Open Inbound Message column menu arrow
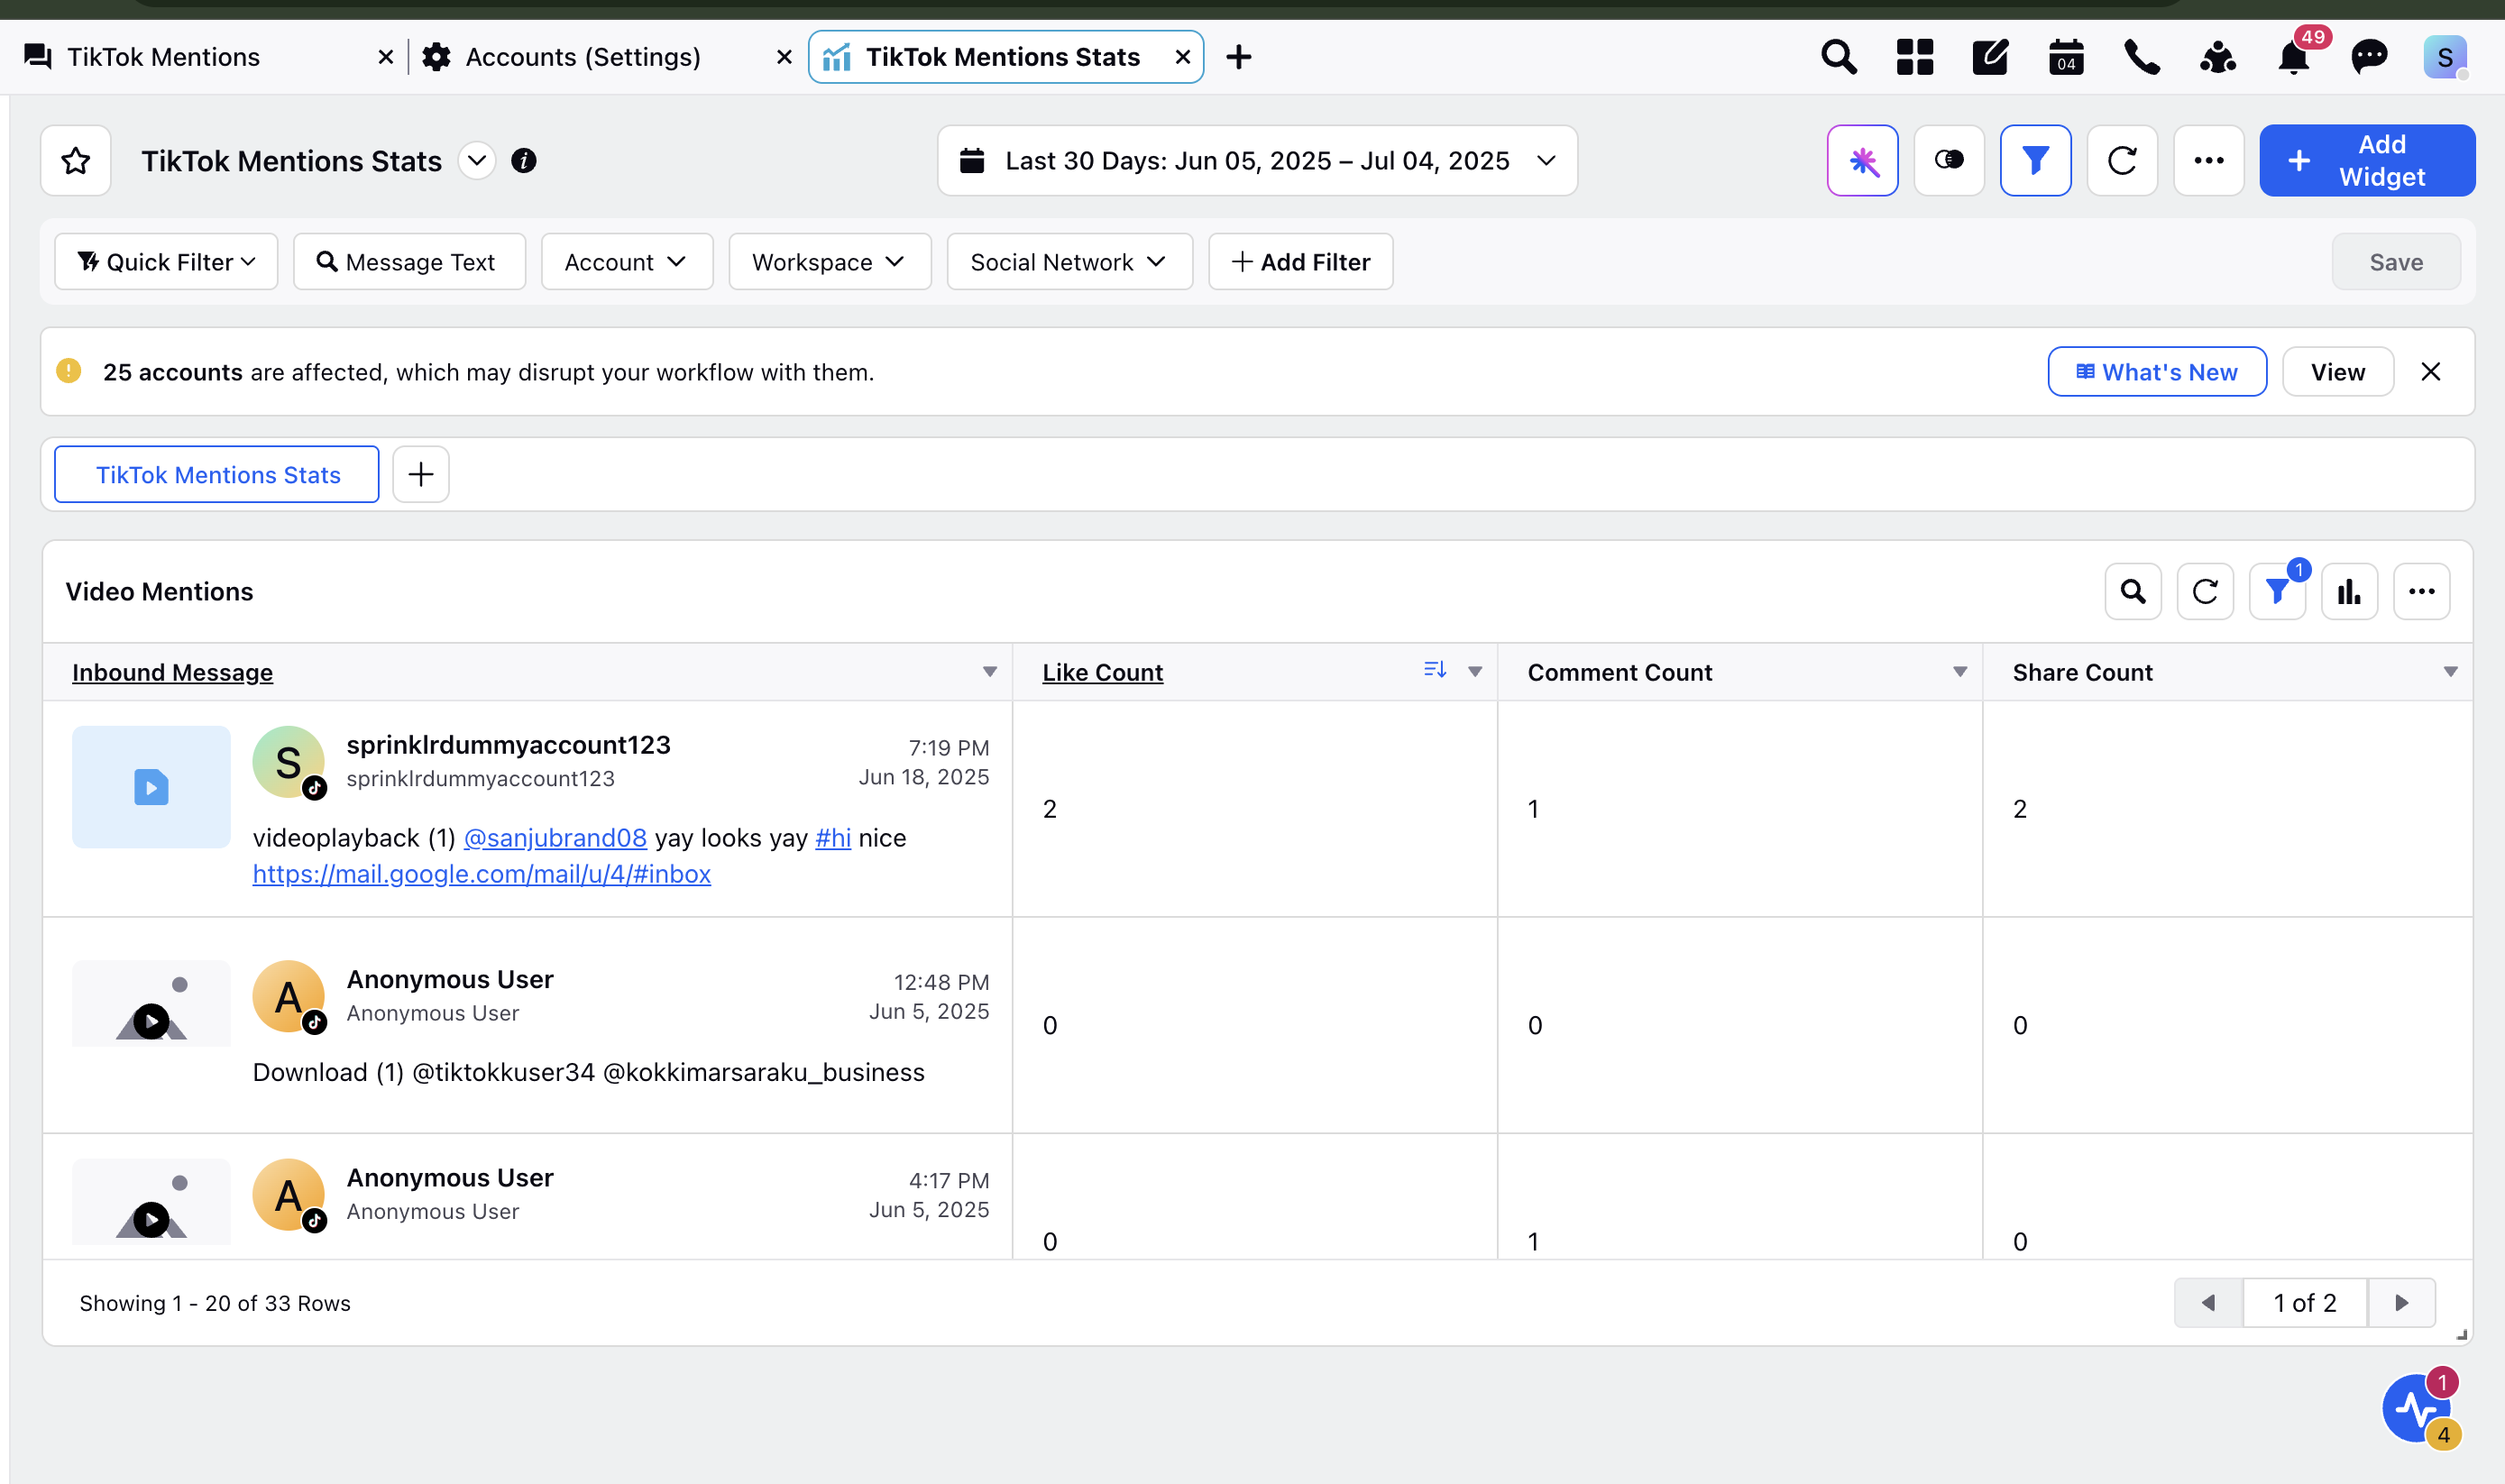Image resolution: width=2505 pixels, height=1484 pixels. tap(989, 672)
